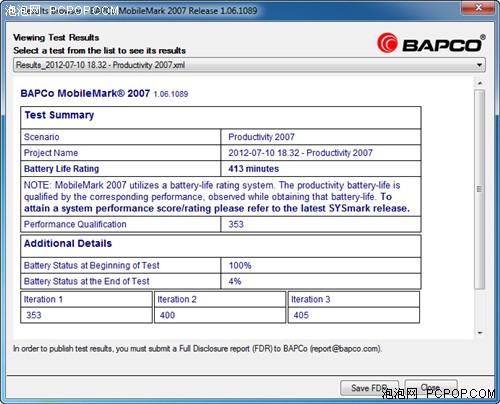Click the vertical scrollbar thumb
500x404 pixels.
tap(480, 189)
